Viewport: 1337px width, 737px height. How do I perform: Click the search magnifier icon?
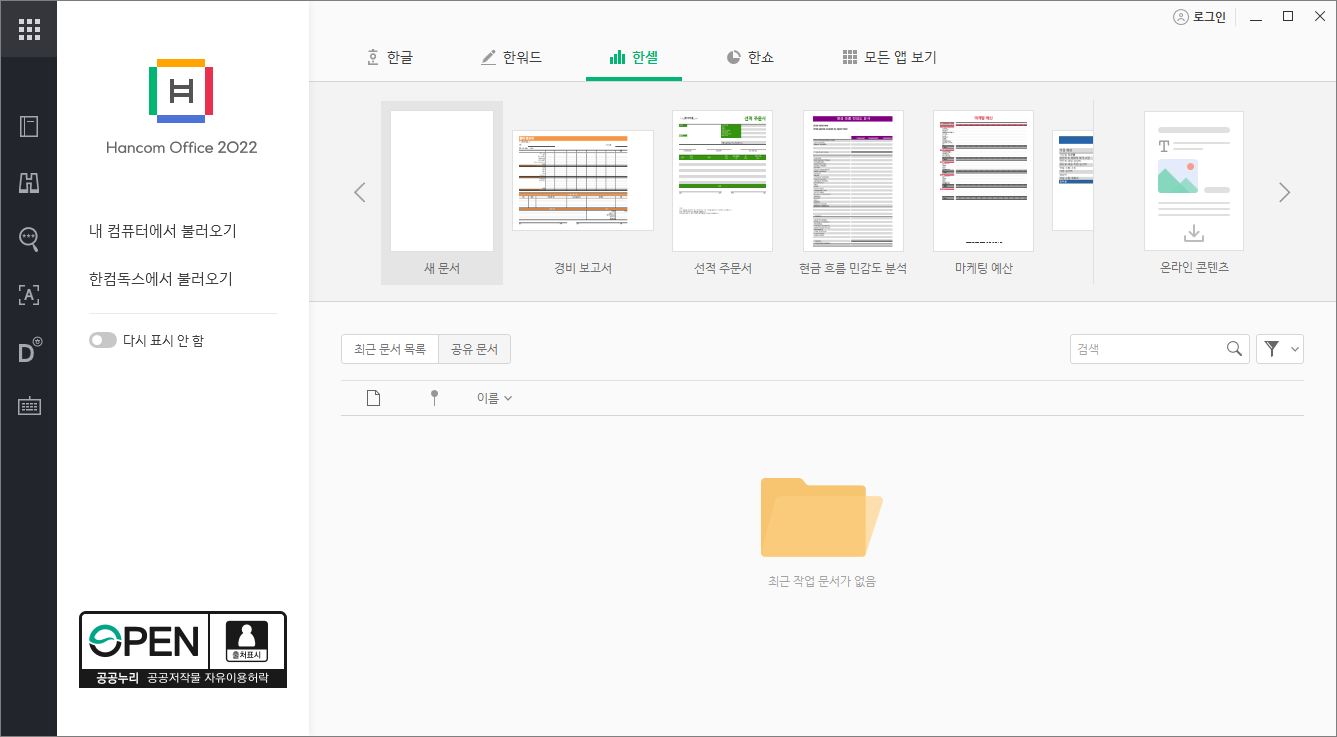[x=1235, y=349]
